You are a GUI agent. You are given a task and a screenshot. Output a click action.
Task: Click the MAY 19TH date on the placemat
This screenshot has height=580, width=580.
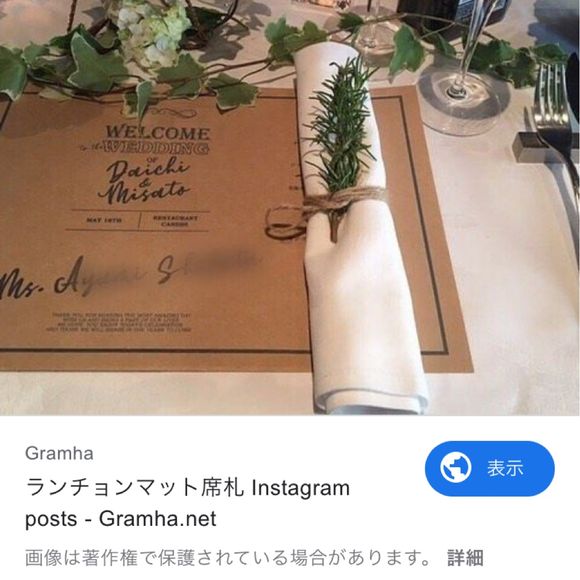tap(104, 220)
